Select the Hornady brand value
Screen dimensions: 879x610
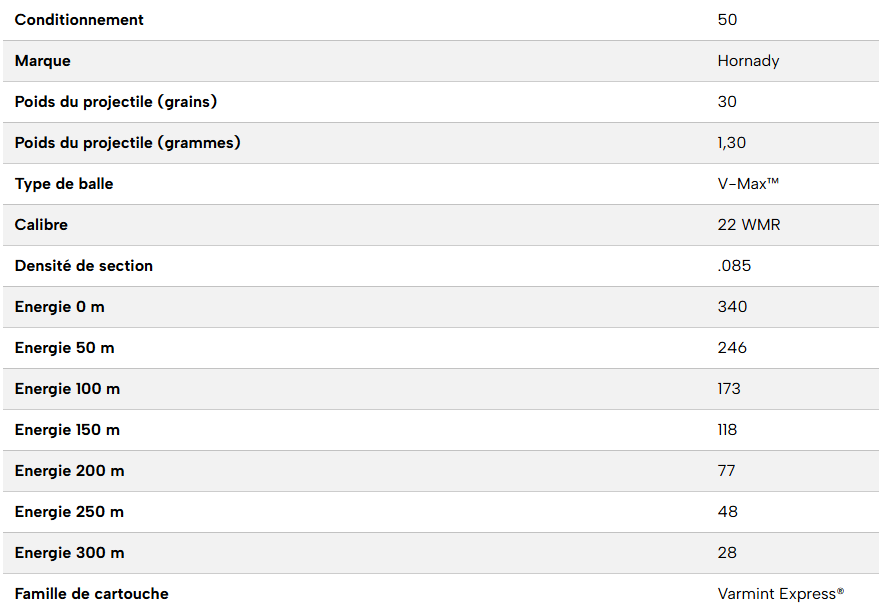(x=748, y=61)
